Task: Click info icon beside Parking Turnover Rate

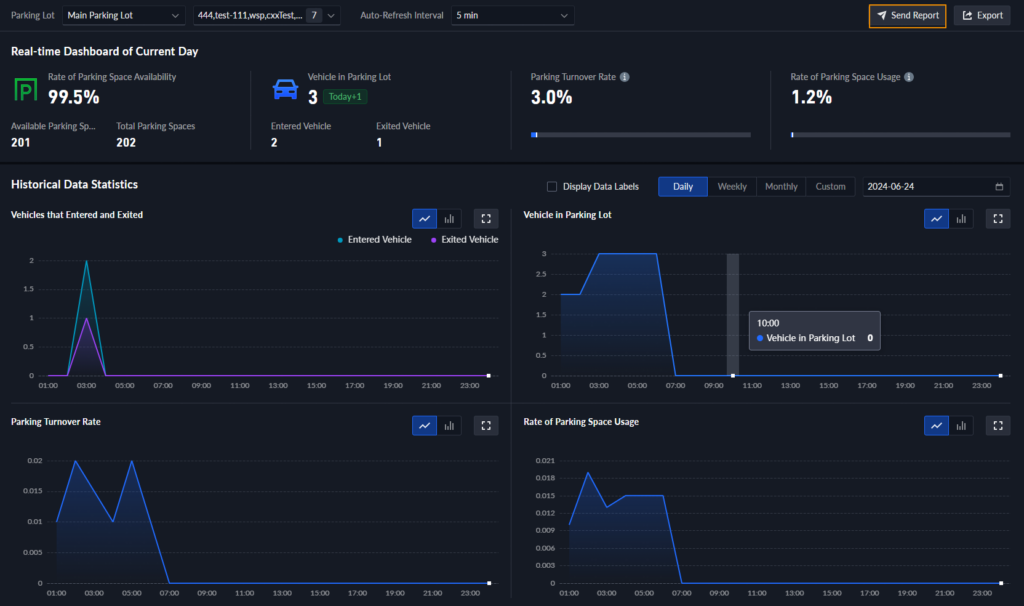Action: (625, 77)
